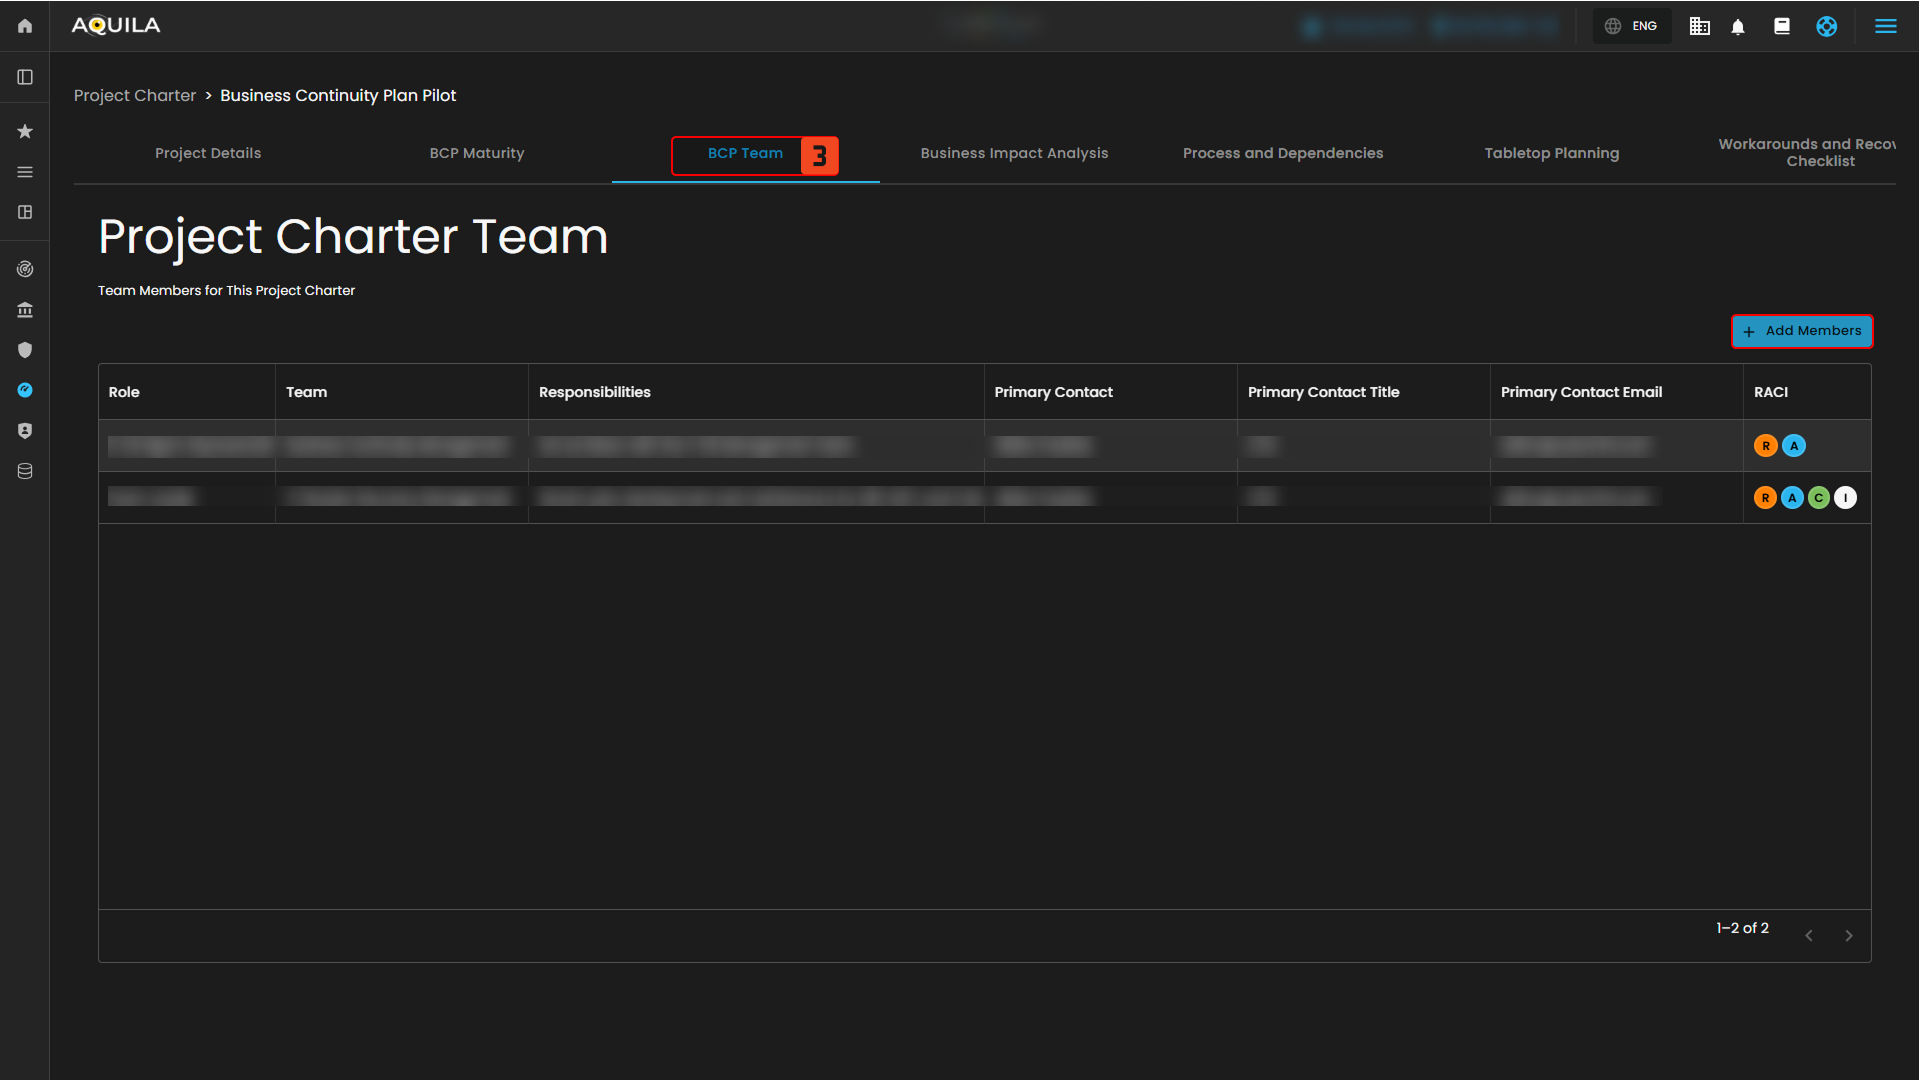Click the bank building sidebar icon
Image resolution: width=1919 pixels, height=1080 pixels.
25,310
